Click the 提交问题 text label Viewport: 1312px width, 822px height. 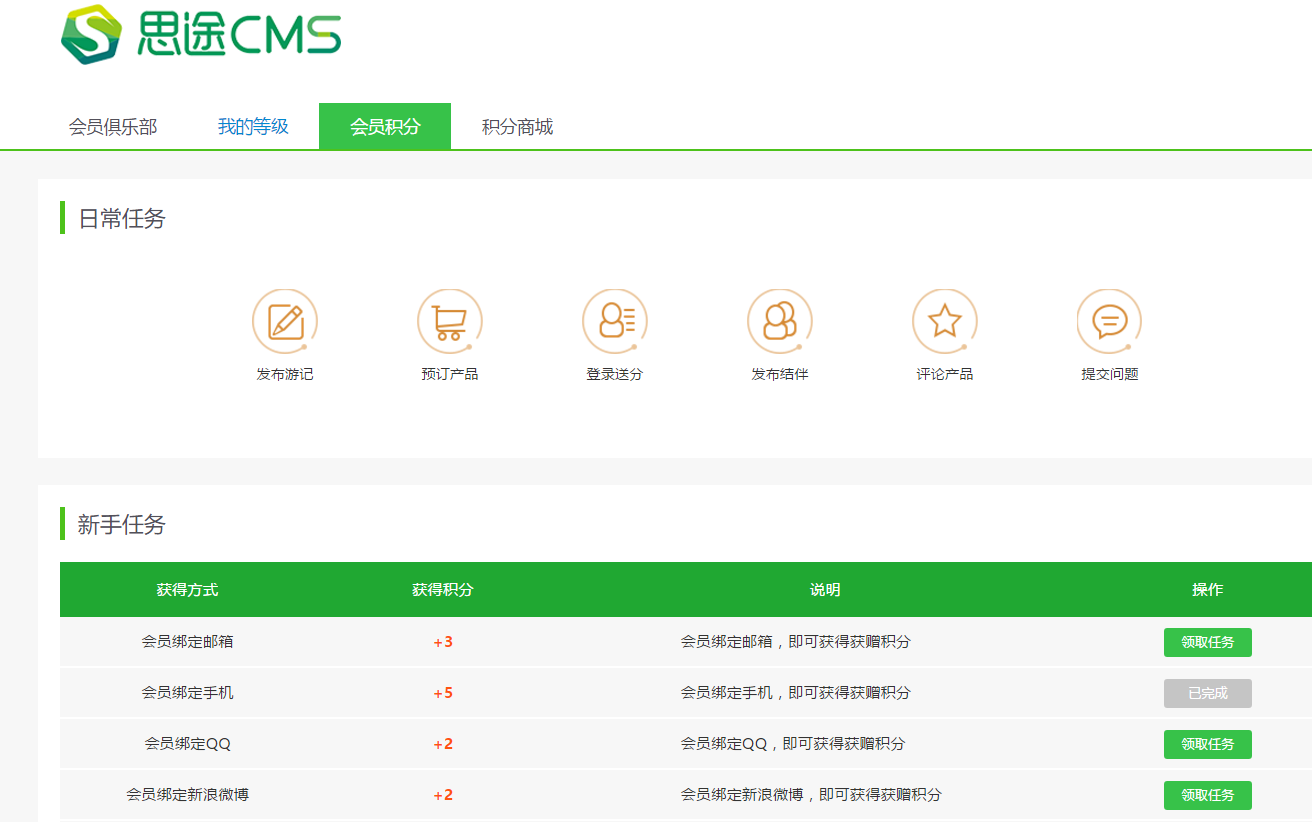(x=1109, y=374)
